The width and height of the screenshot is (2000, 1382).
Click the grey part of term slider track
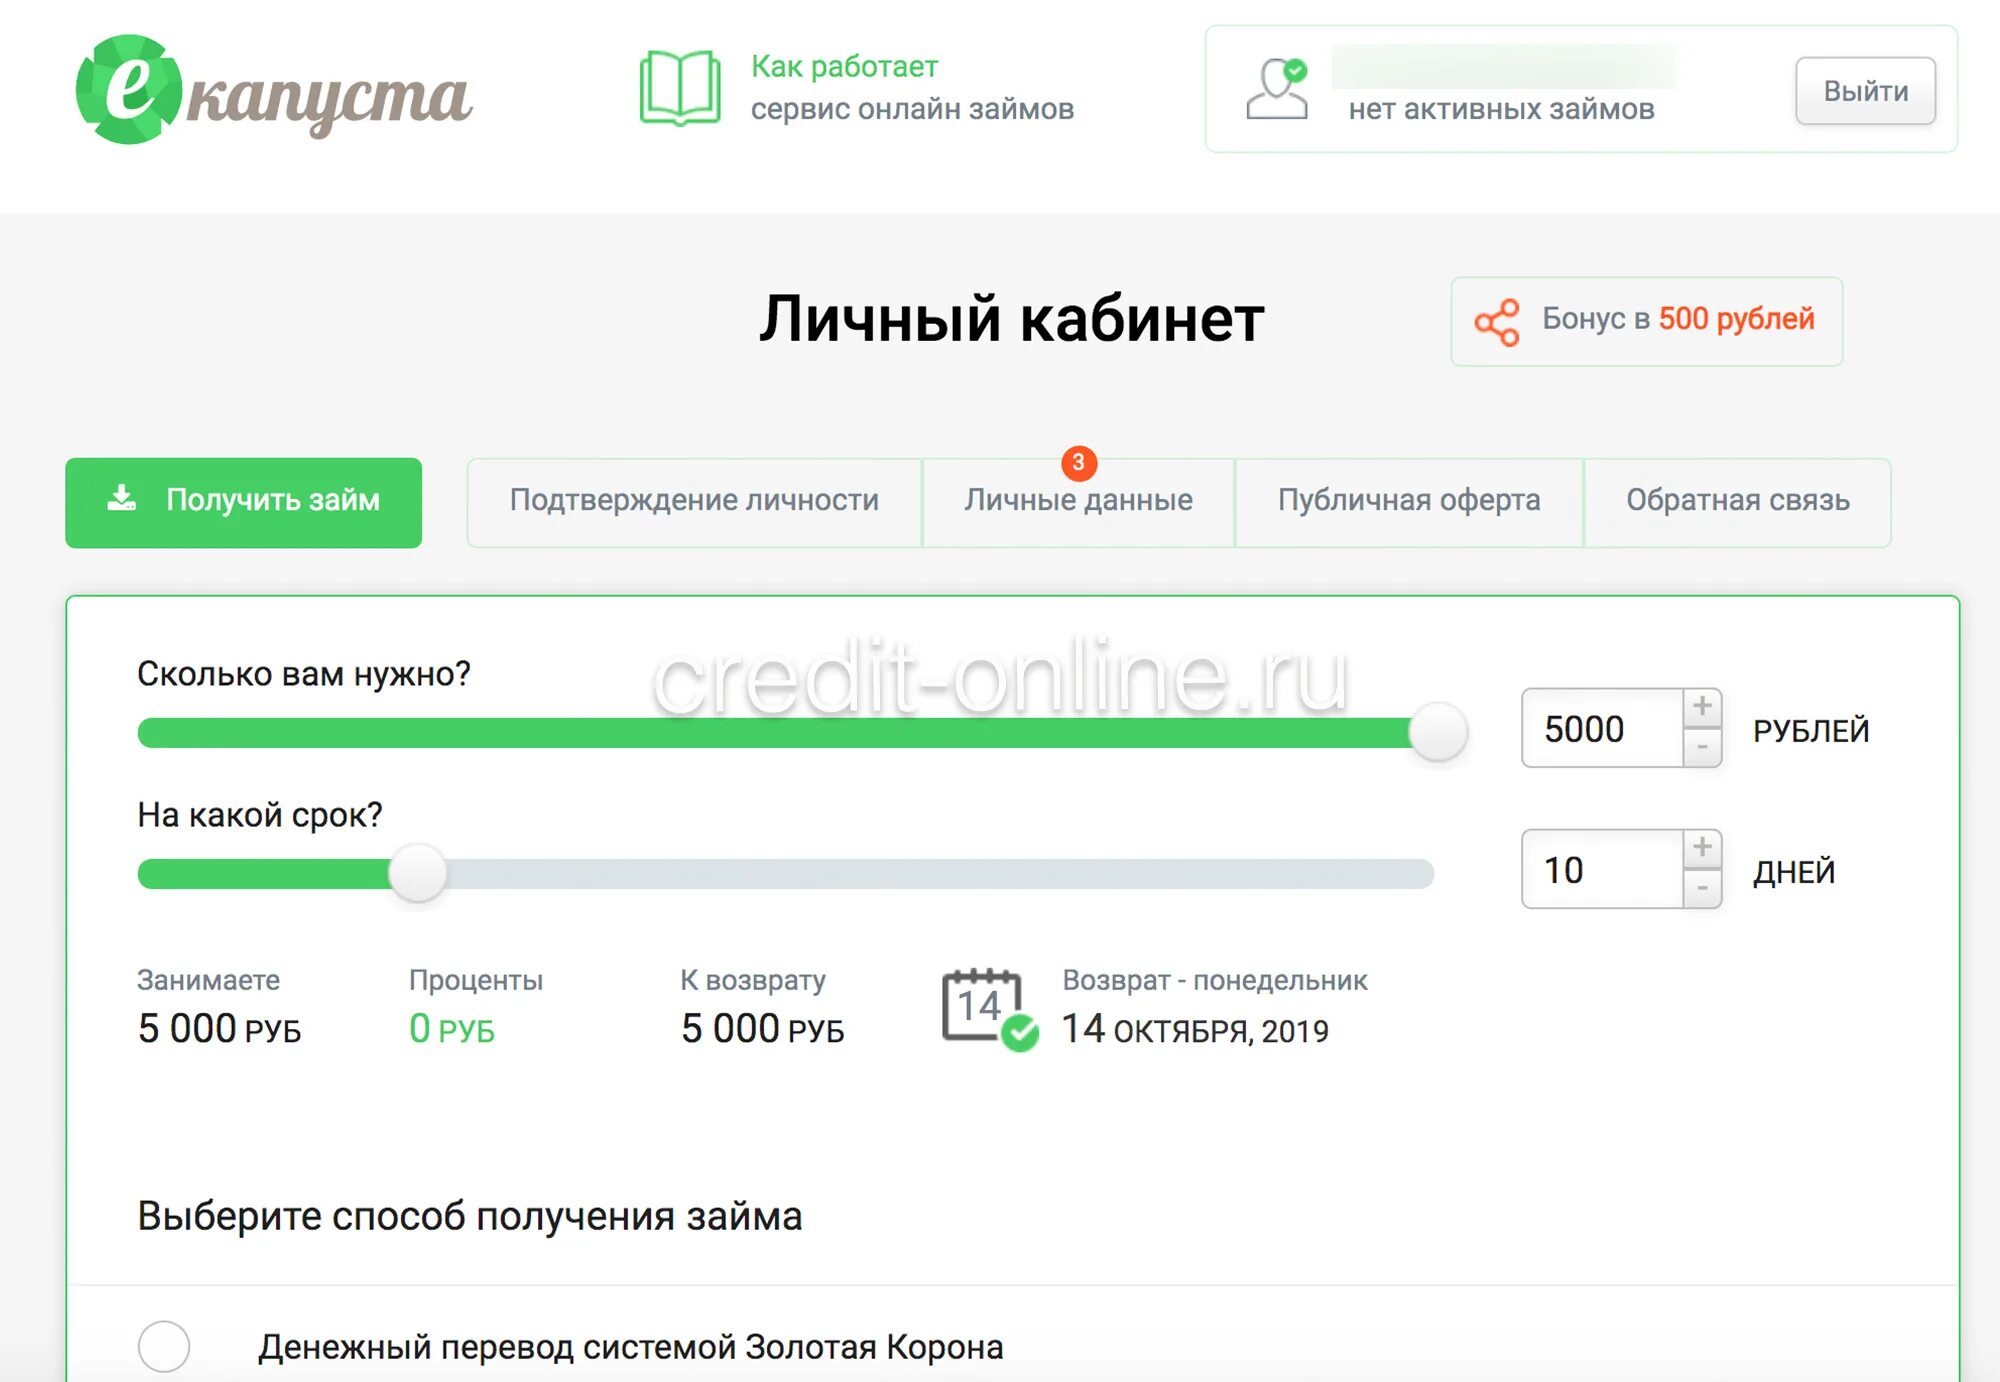point(940,873)
